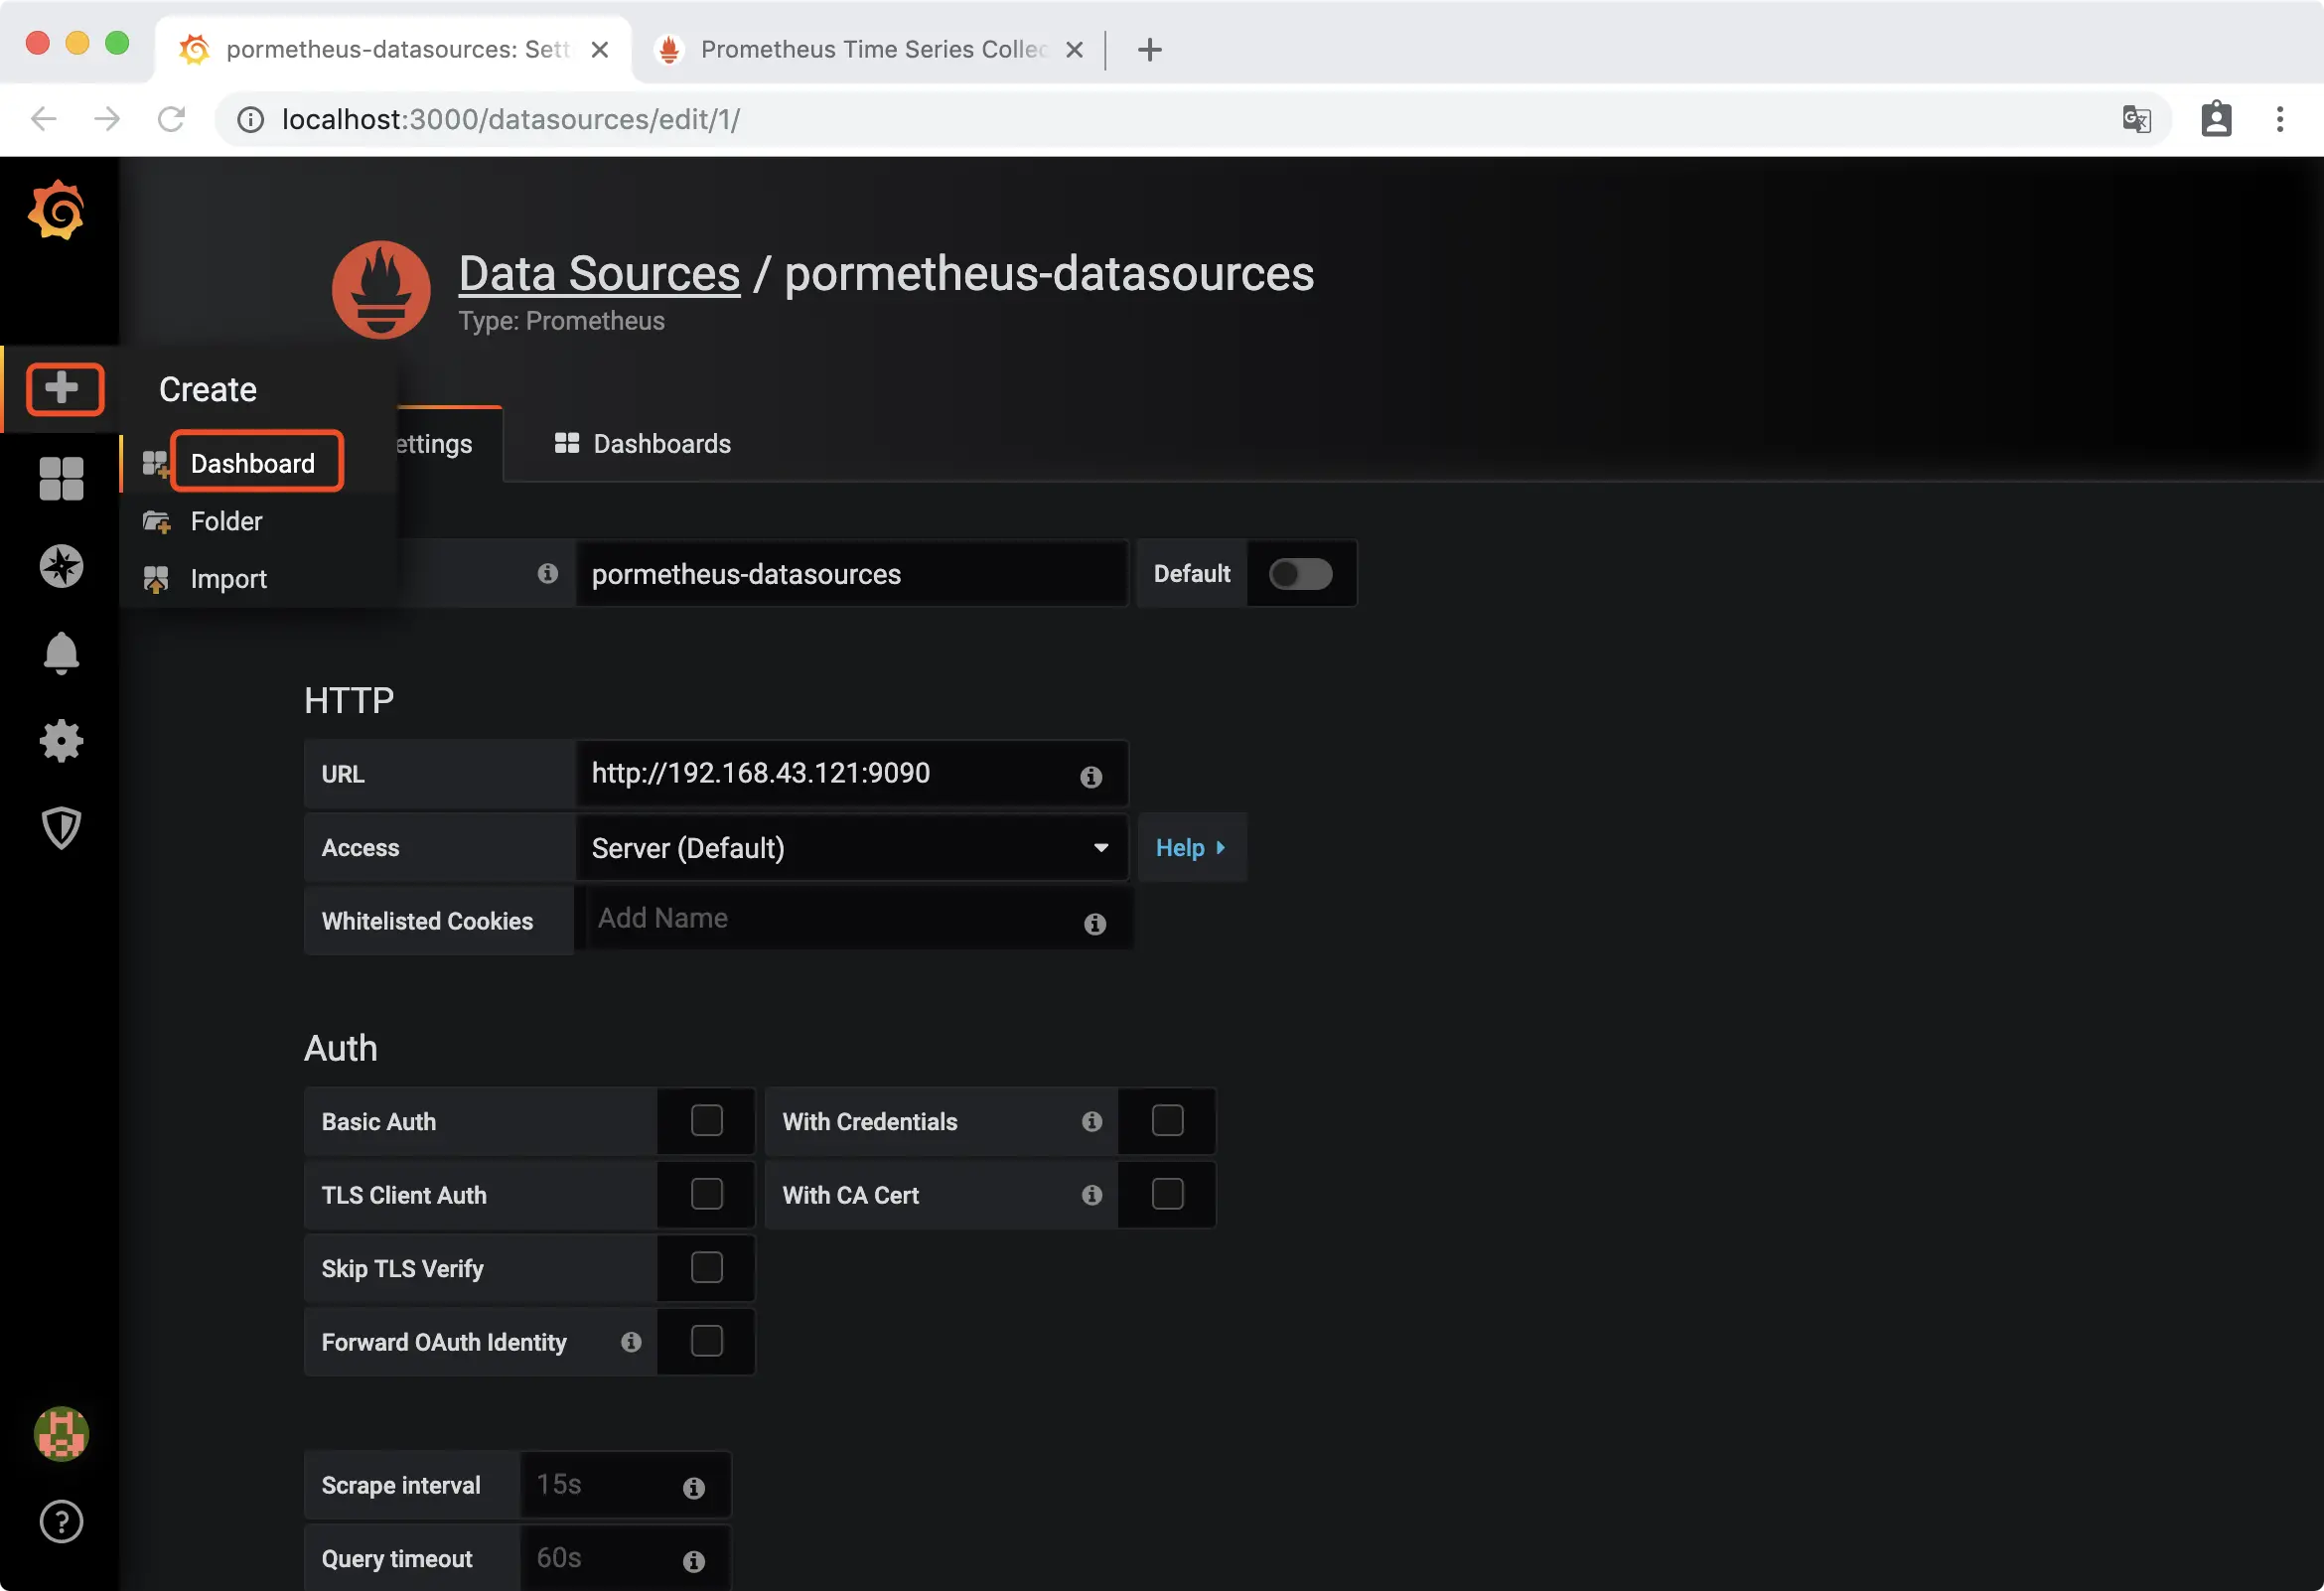Viewport: 2324px width, 1591px height.
Task: Enable the With CA Cert checkbox
Action: click(x=1167, y=1194)
